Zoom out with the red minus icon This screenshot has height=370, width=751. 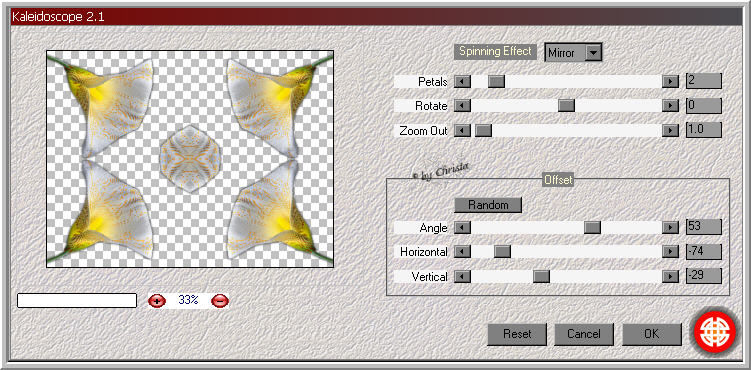coord(220,301)
